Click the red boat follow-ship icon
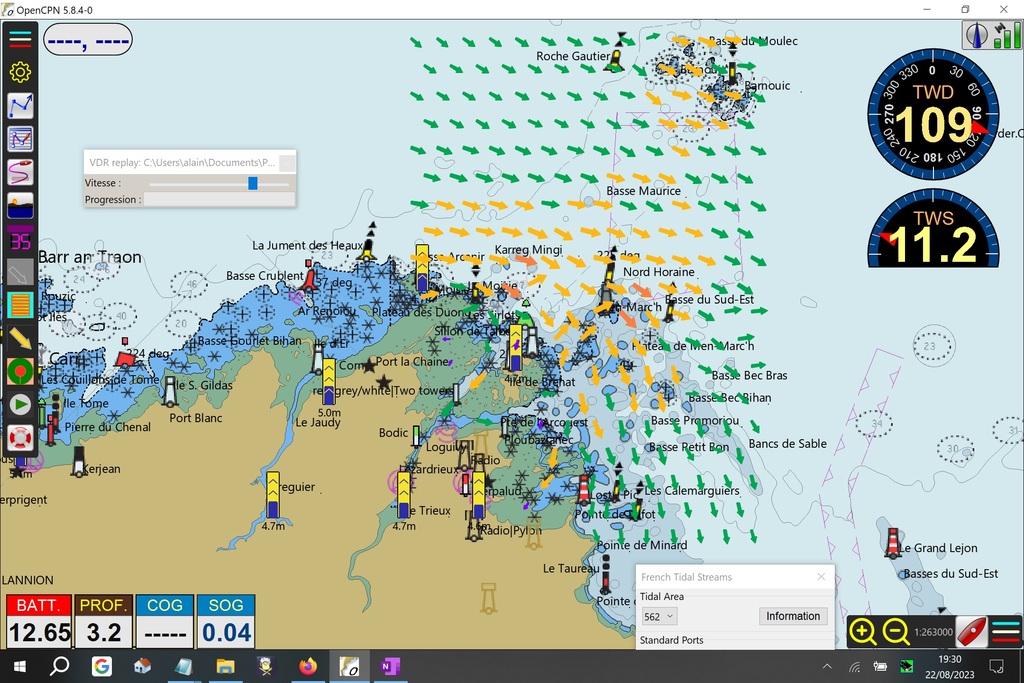 (971, 631)
